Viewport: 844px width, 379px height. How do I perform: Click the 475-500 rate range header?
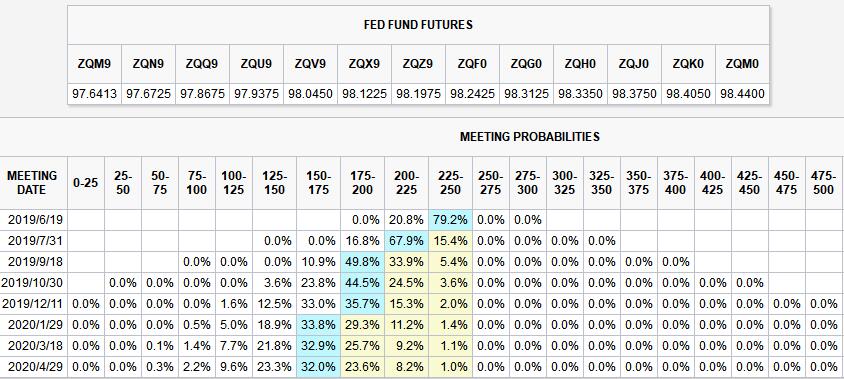point(824,183)
